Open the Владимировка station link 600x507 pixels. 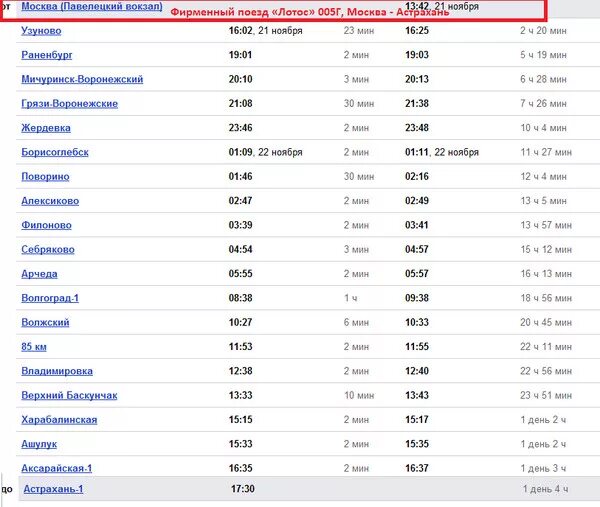point(57,371)
